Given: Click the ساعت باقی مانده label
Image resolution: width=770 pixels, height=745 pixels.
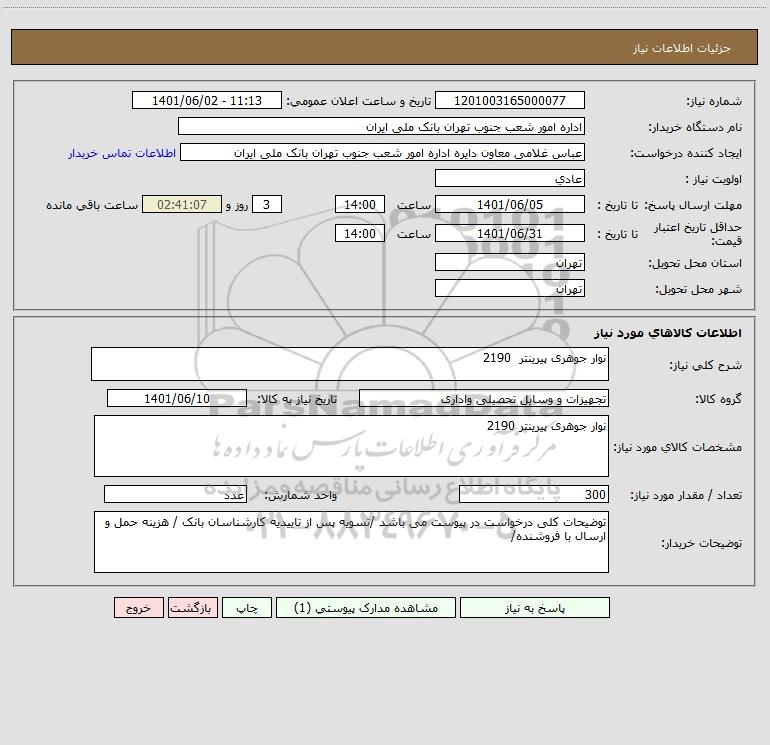Looking at the screenshot, I should 92,205.
